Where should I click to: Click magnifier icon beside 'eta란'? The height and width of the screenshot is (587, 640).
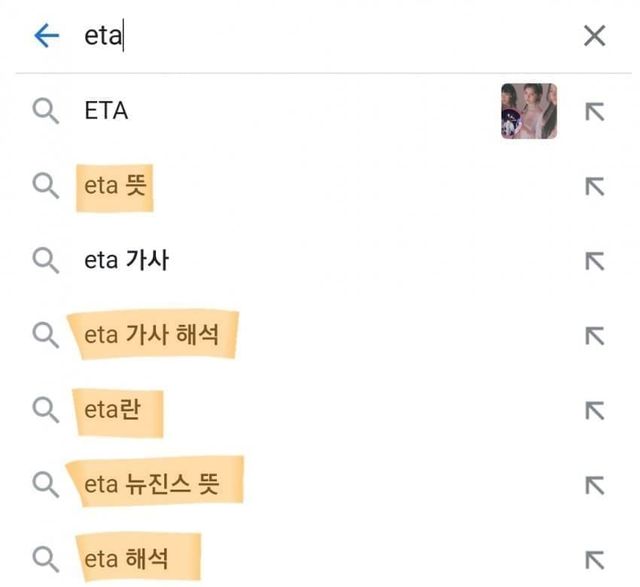coord(46,409)
